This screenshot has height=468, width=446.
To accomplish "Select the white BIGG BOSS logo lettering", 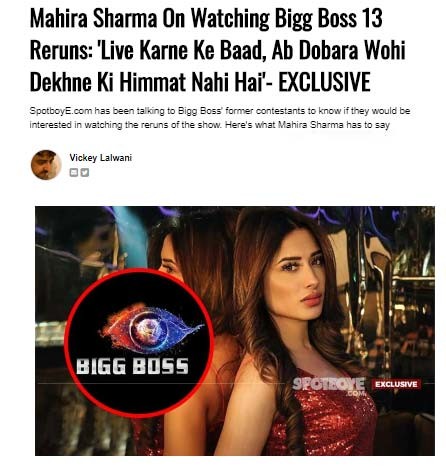I will [x=132, y=366].
